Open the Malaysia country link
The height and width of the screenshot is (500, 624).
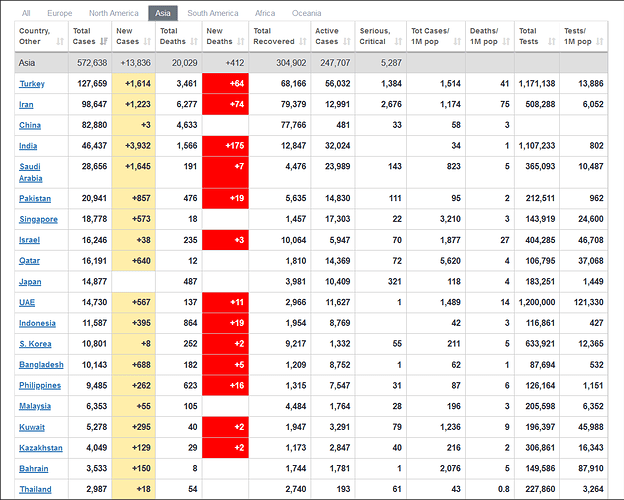coord(35,406)
